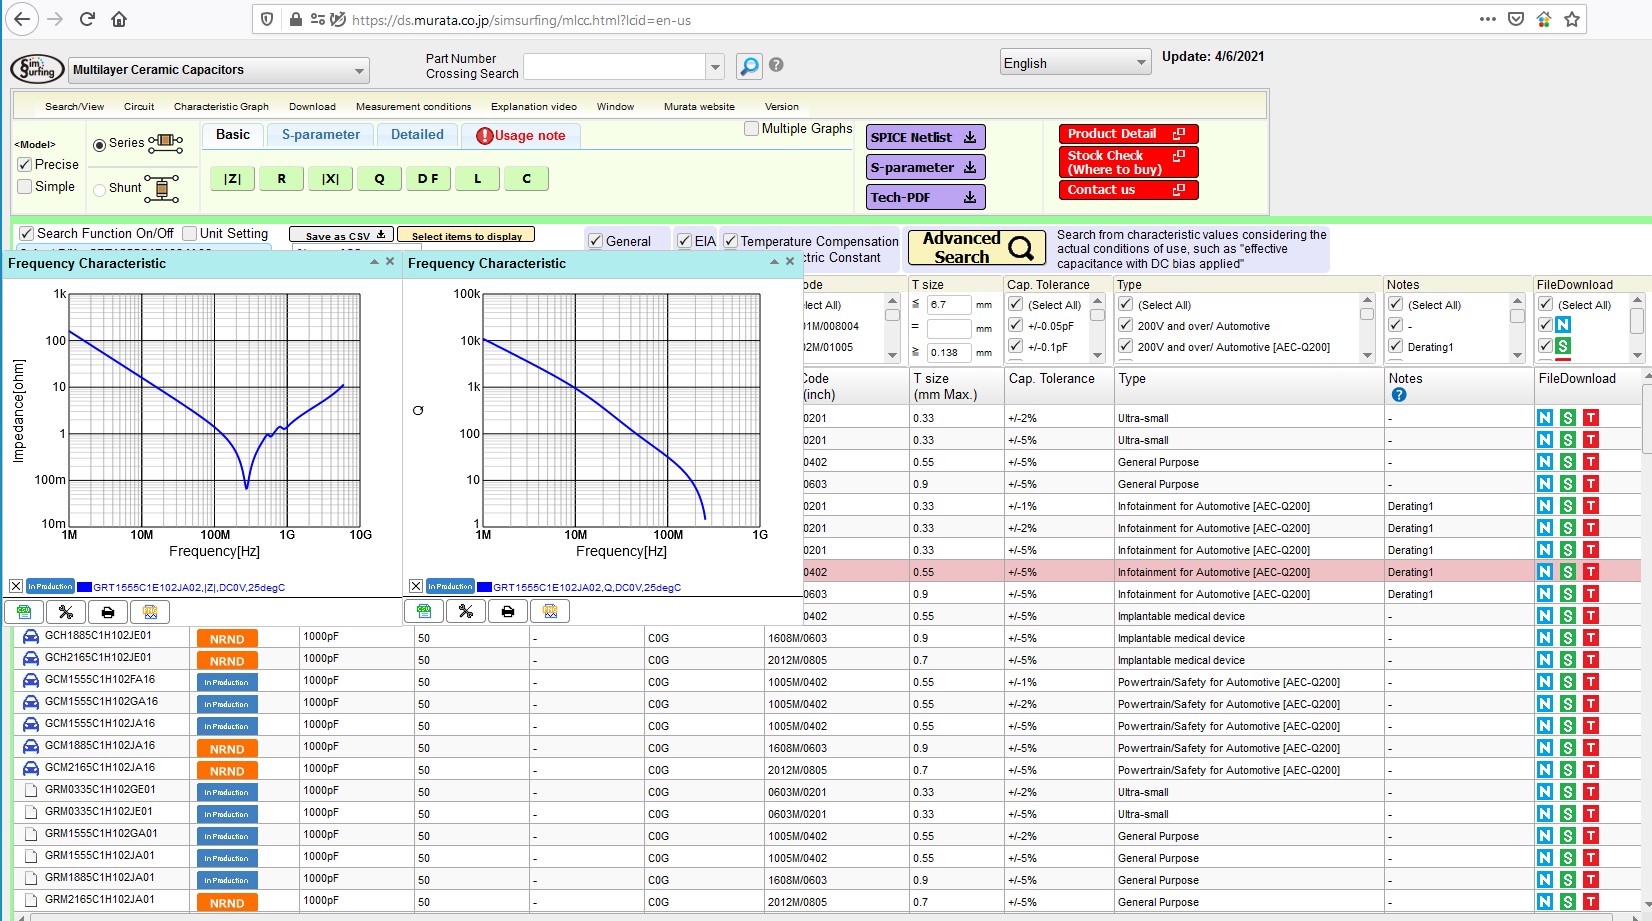1652x921 pixels.
Task: Click the Firefox home icon
Action: click(x=119, y=19)
